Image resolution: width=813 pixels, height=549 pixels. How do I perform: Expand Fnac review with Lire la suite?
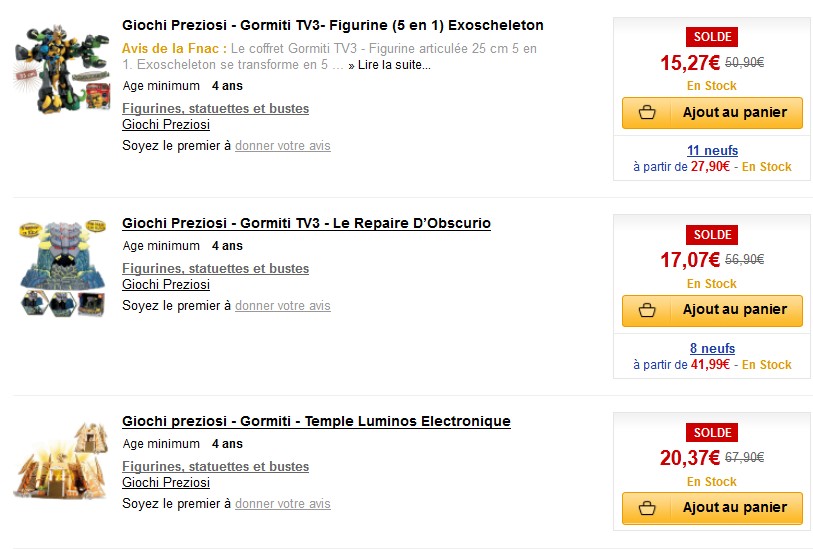(389, 65)
